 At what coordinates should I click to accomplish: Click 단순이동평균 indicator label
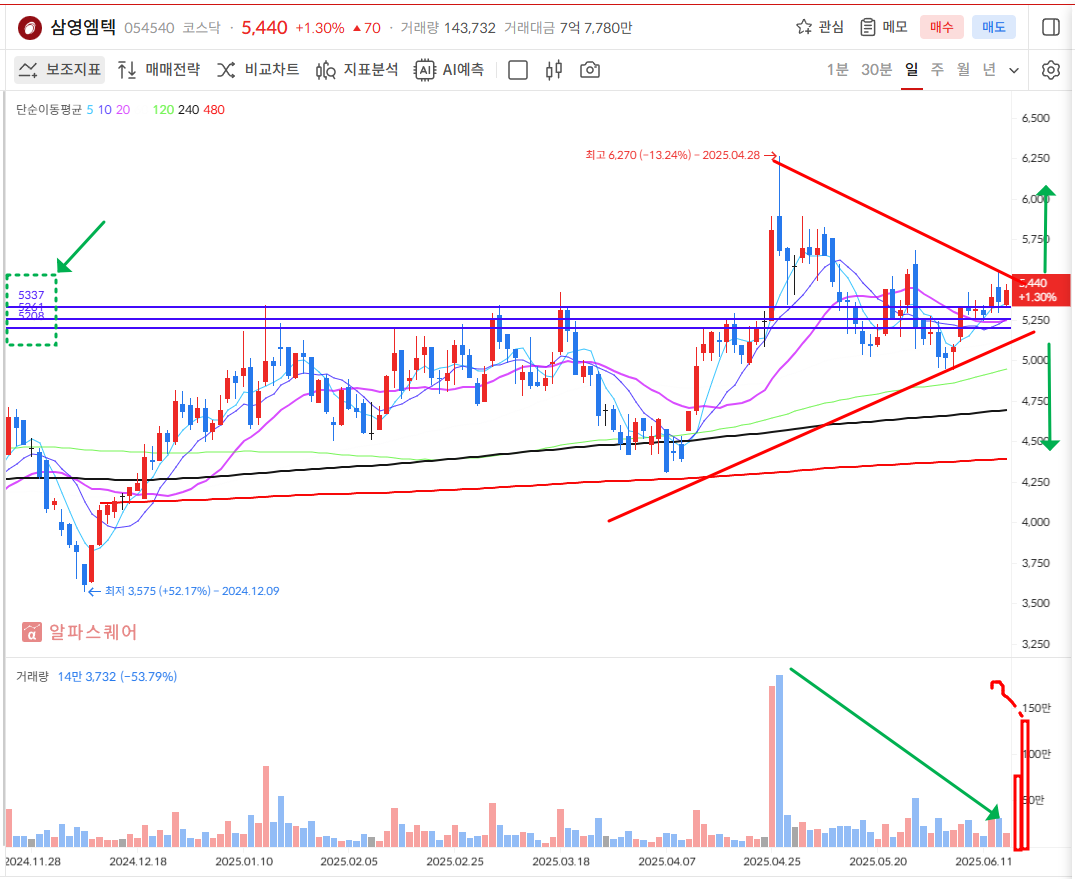pyautogui.click(x=49, y=110)
